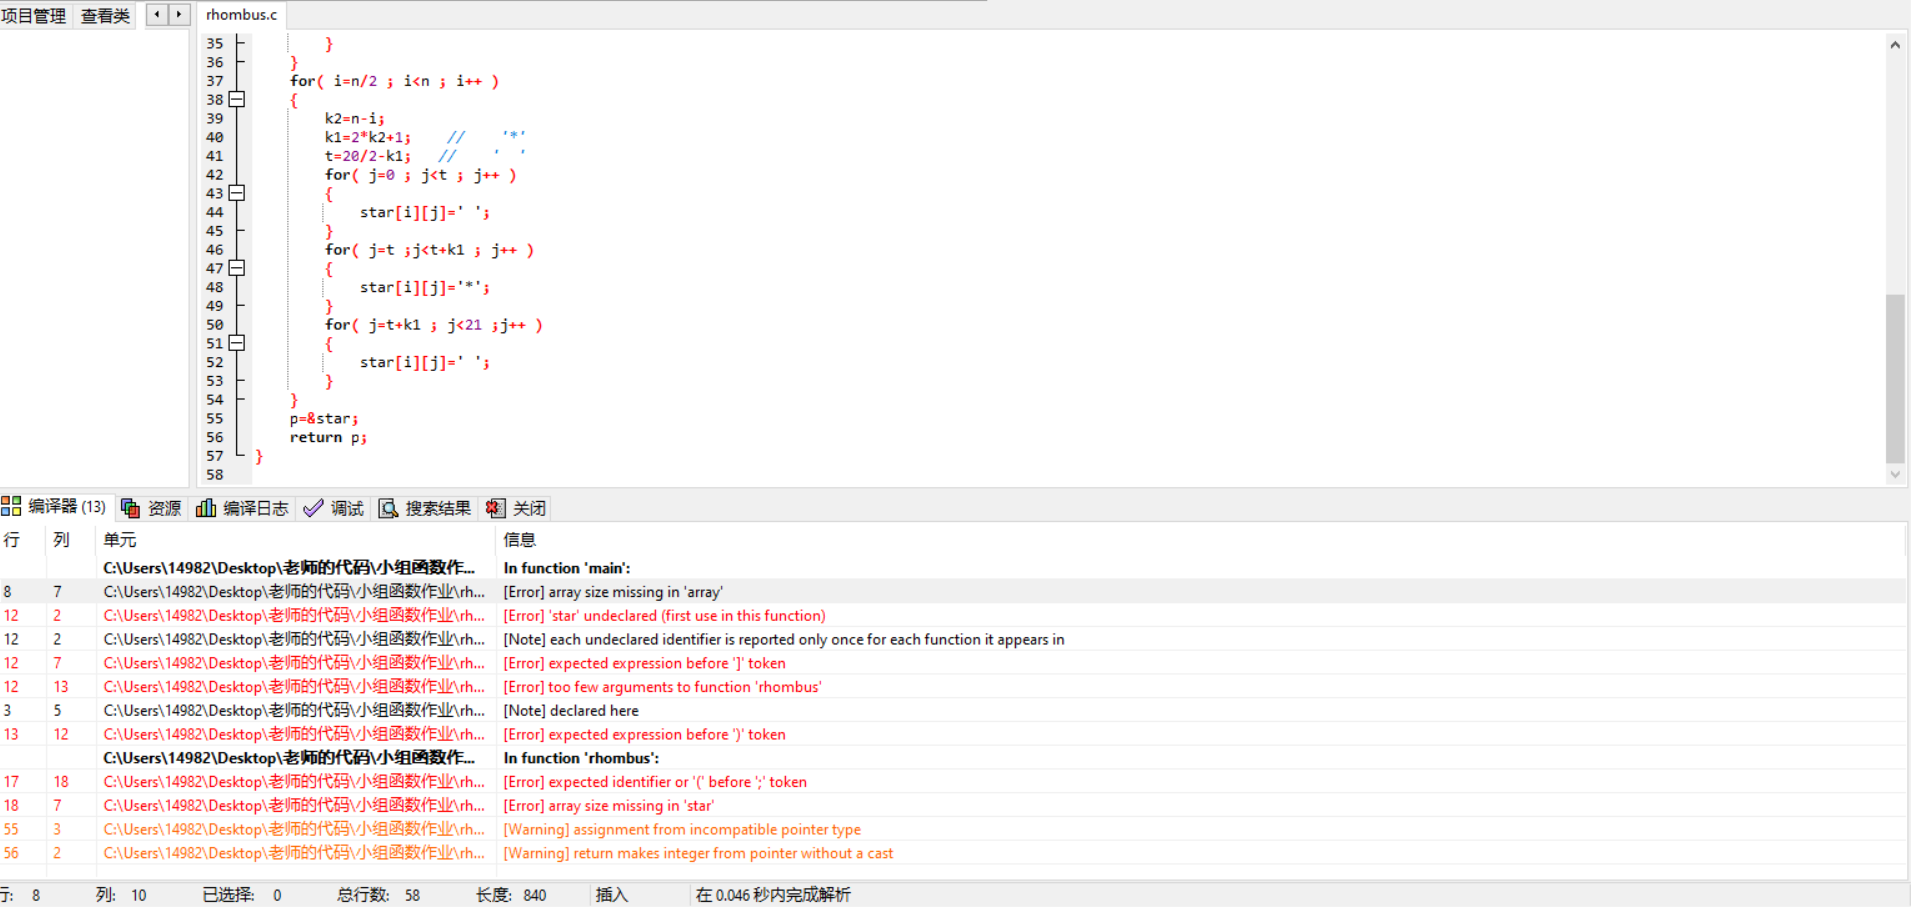
Task: Open the 资源 resources tab
Action: click(152, 508)
